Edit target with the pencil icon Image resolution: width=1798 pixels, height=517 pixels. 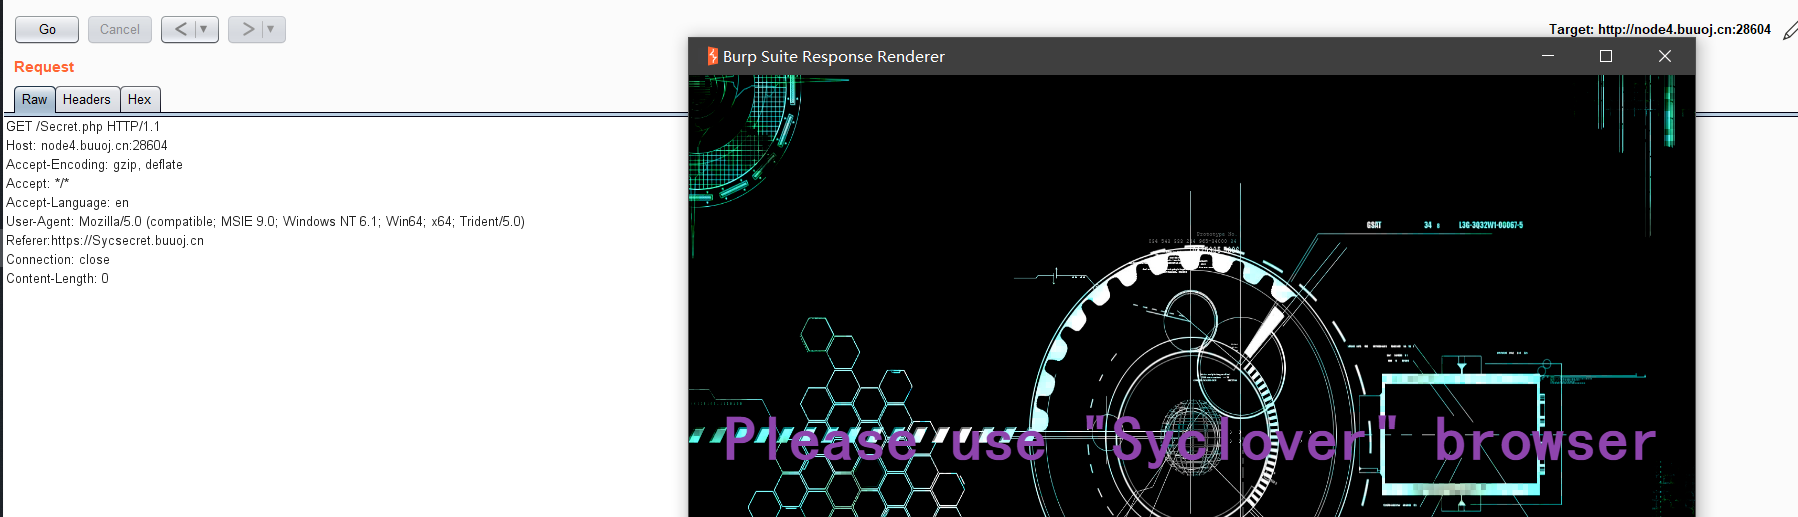[x=1790, y=31]
